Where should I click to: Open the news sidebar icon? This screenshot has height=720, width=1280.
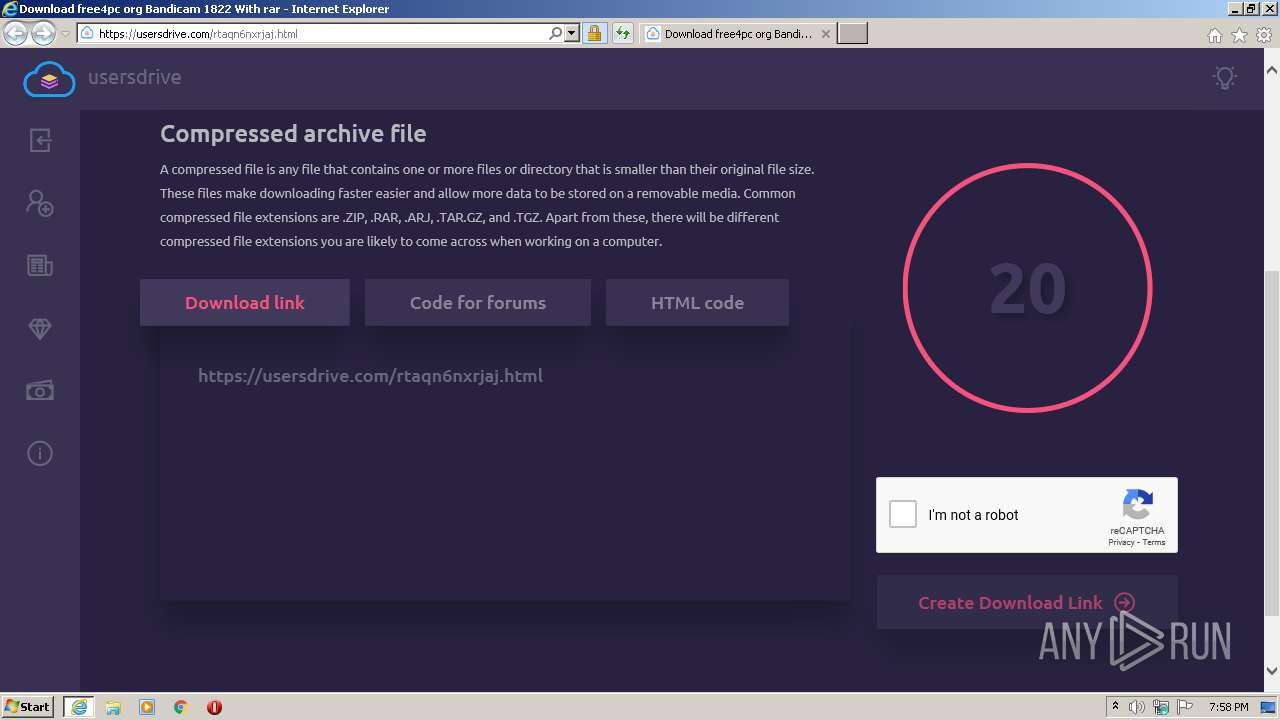[40, 265]
